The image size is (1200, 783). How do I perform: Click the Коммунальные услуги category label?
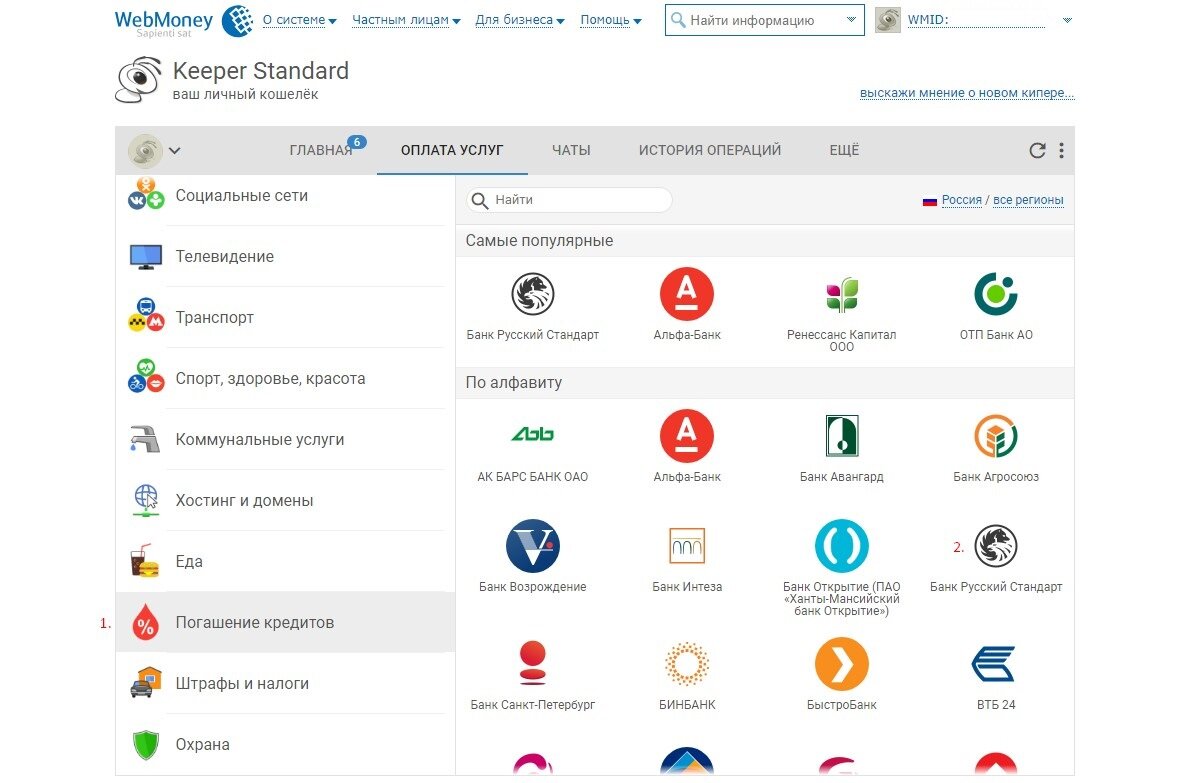[x=260, y=439]
